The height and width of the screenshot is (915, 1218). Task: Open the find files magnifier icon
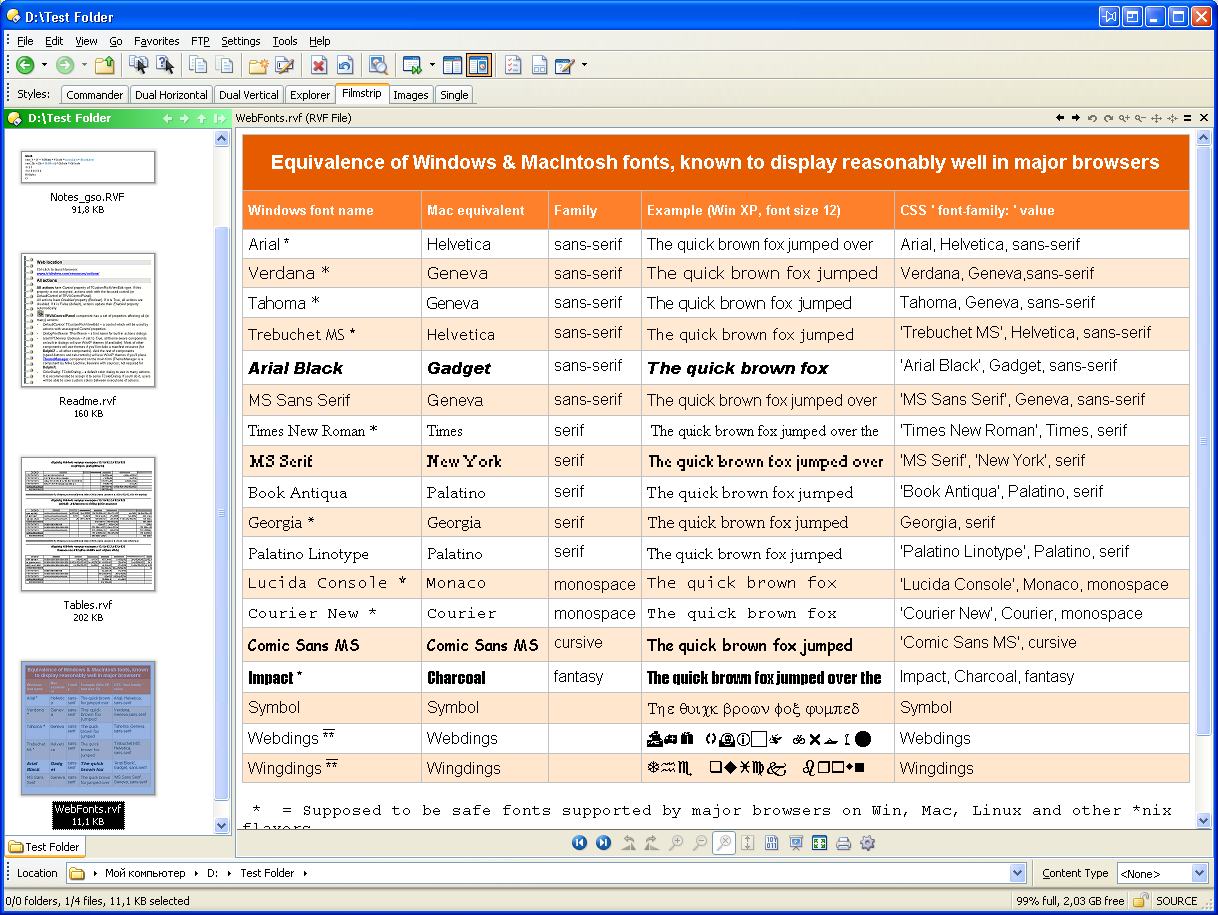click(378, 65)
